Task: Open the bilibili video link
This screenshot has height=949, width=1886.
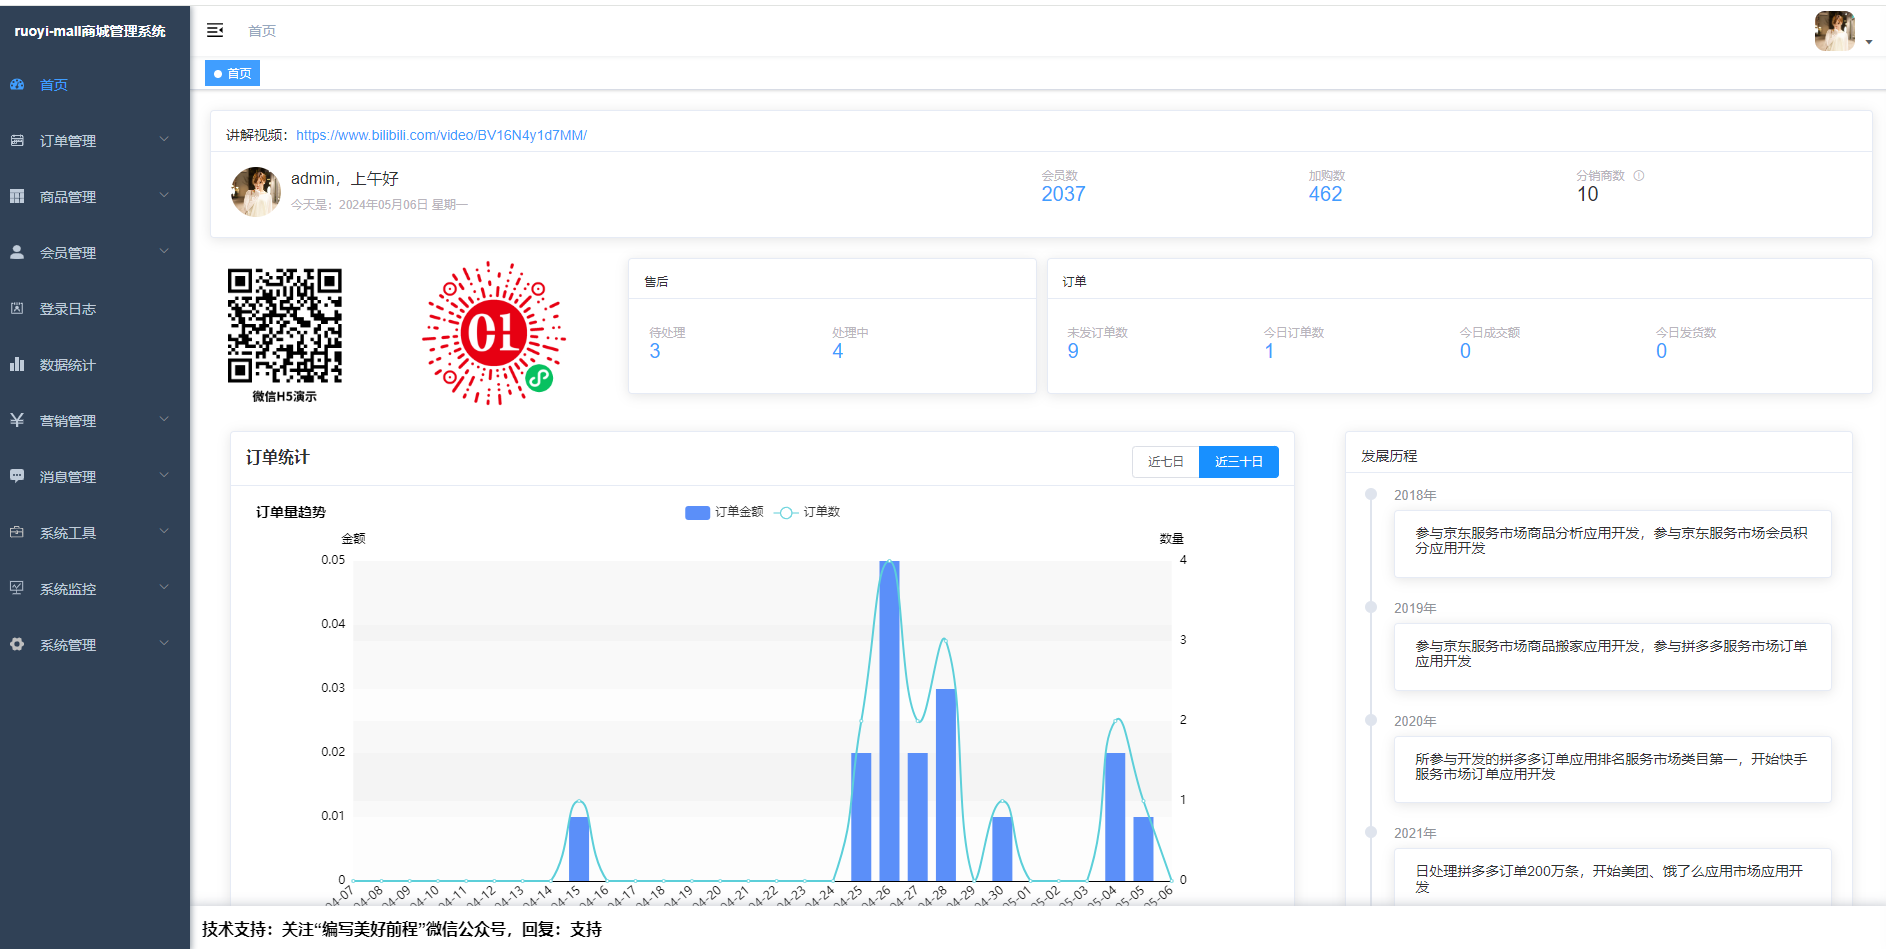Action: [441, 135]
